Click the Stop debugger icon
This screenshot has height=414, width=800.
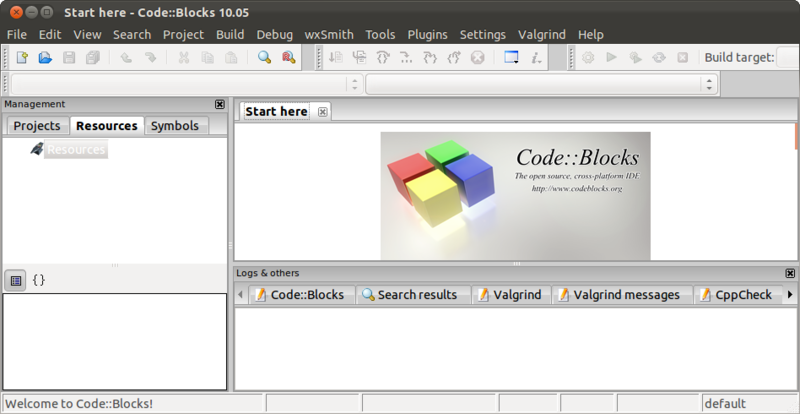(x=477, y=57)
